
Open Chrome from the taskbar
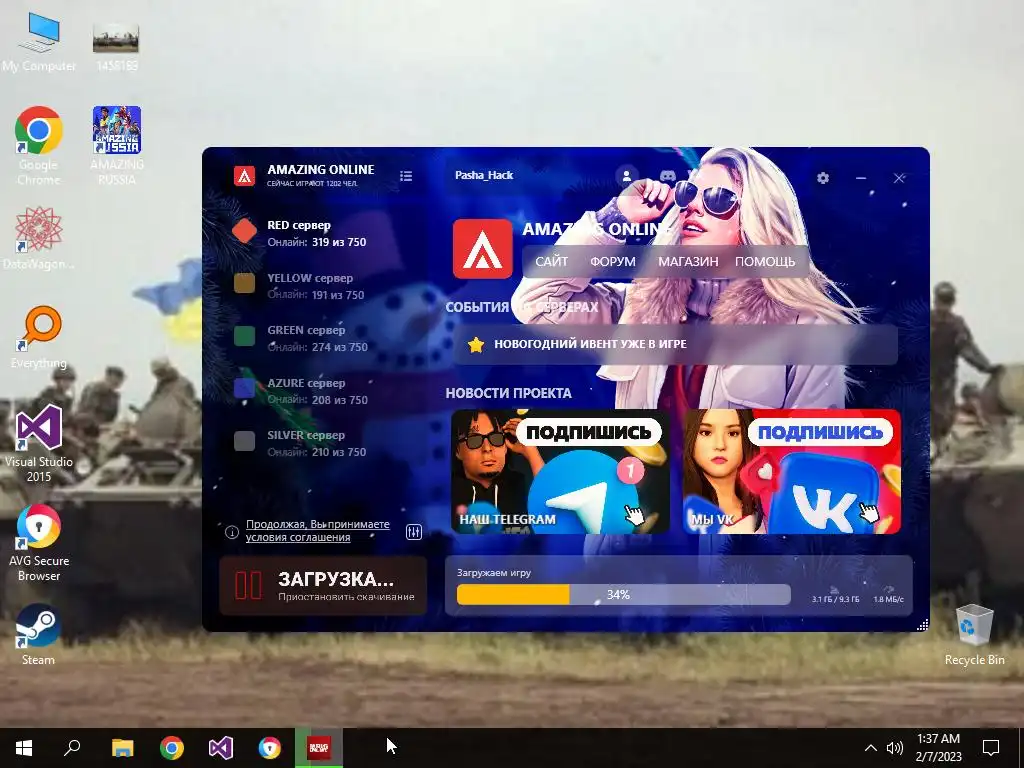(172, 748)
